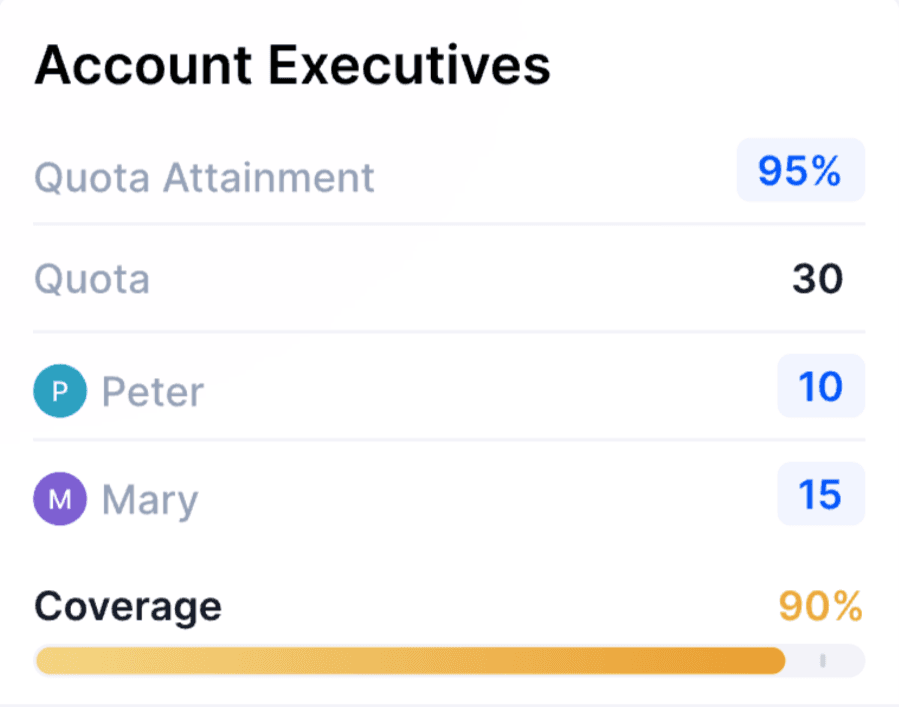Click the divider between Peter and Mary

[x=449, y=439]
